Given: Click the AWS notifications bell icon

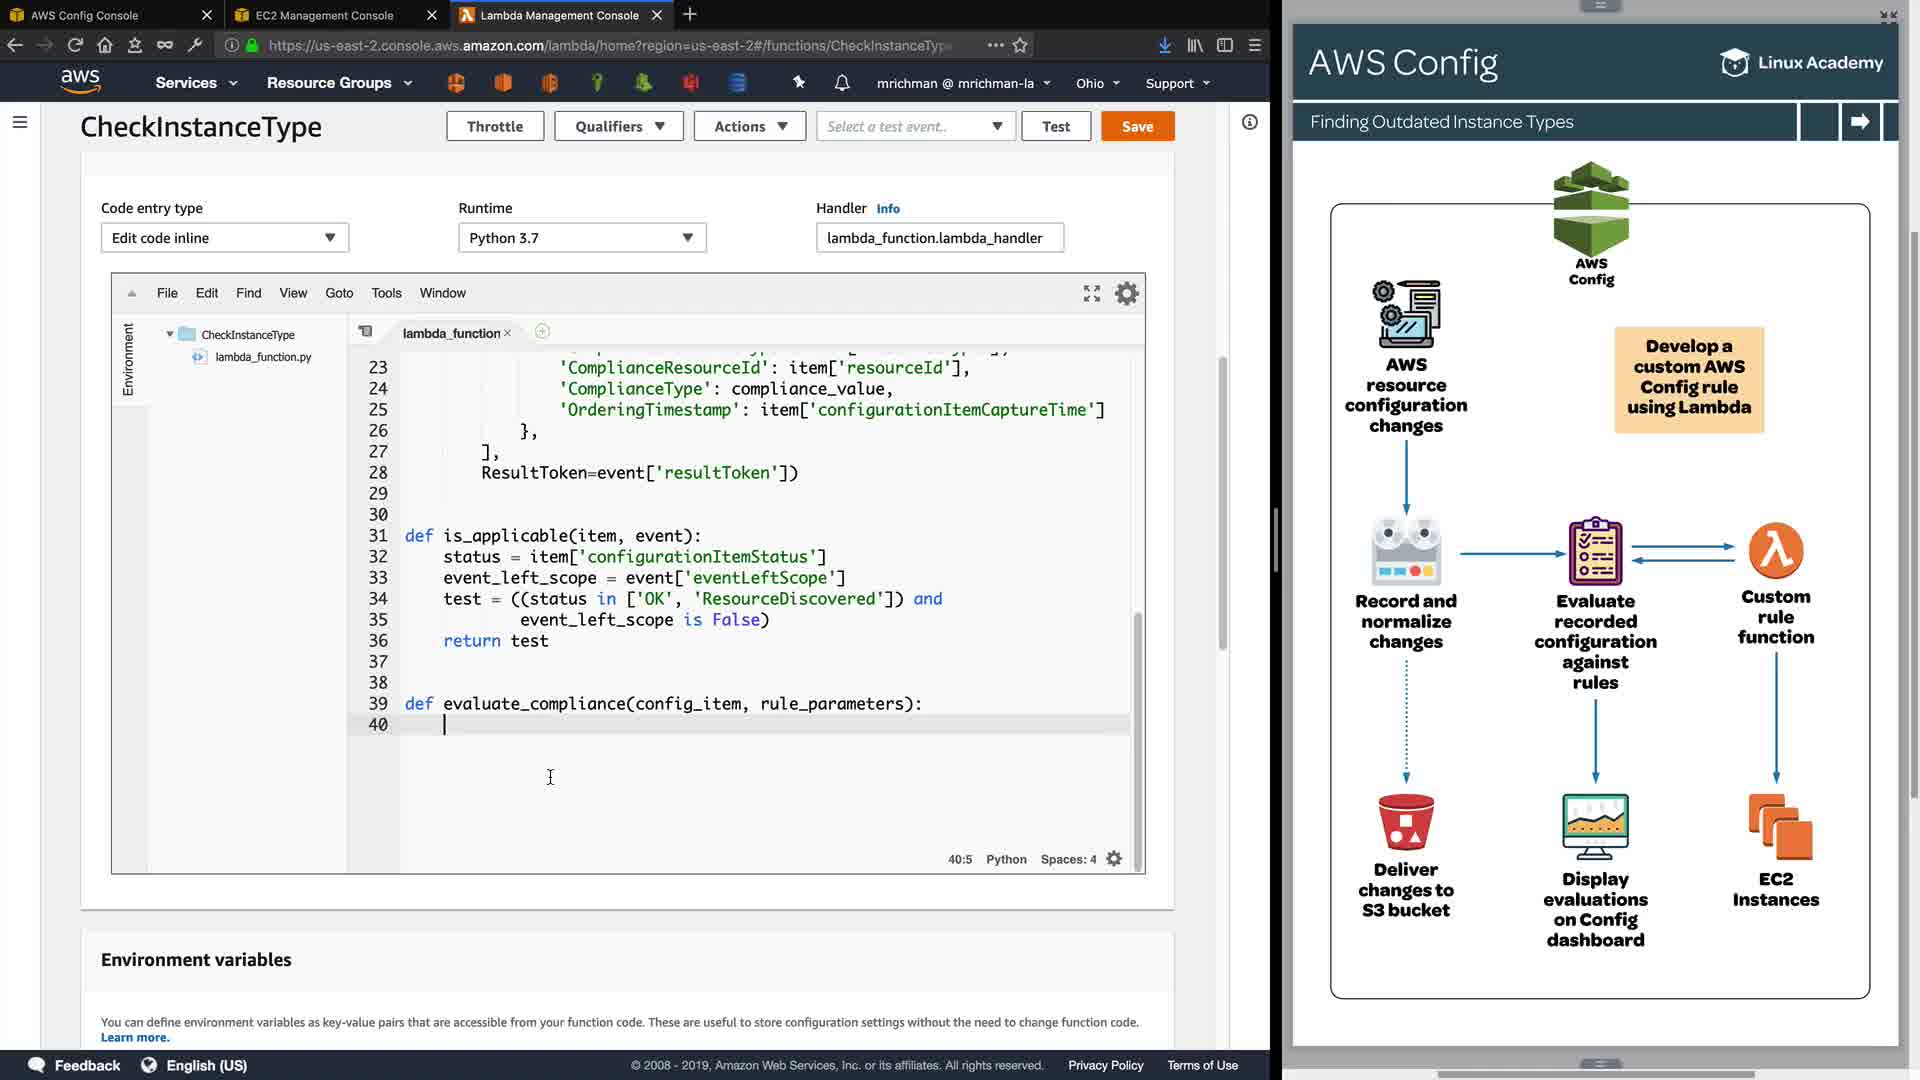Looking at the screenshot, I should coord(842,83).
